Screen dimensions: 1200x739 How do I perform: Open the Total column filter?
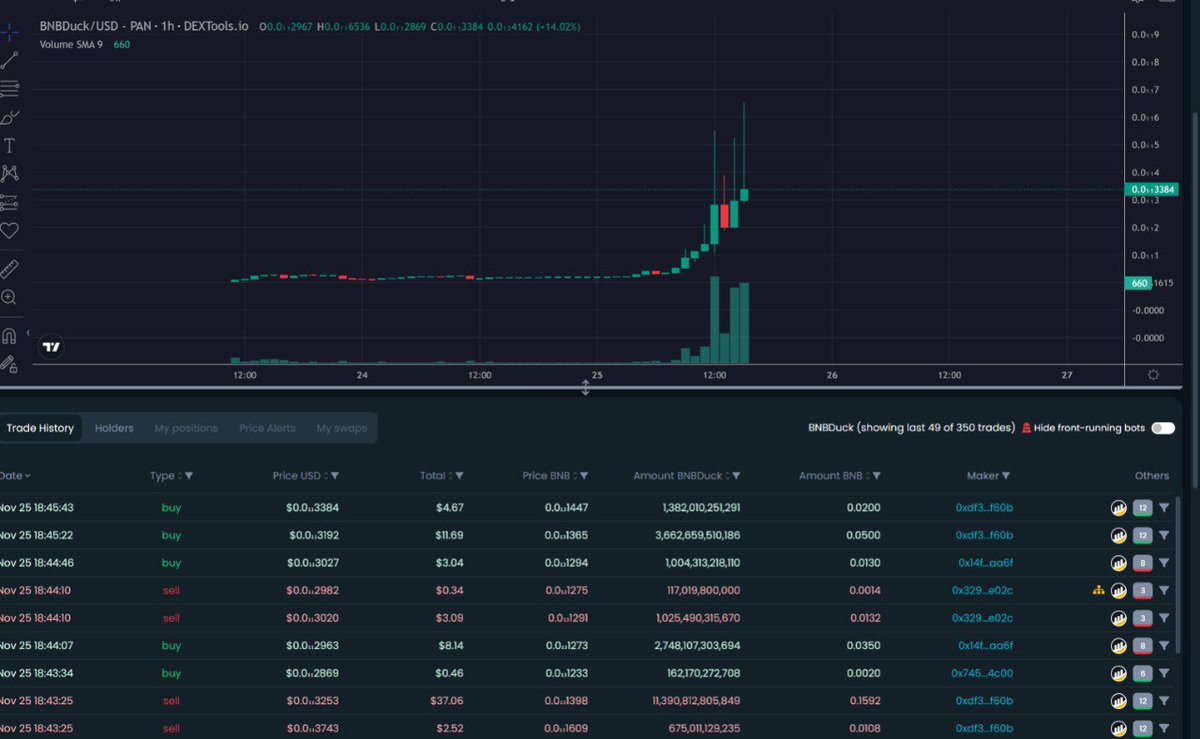click(460, 476)
